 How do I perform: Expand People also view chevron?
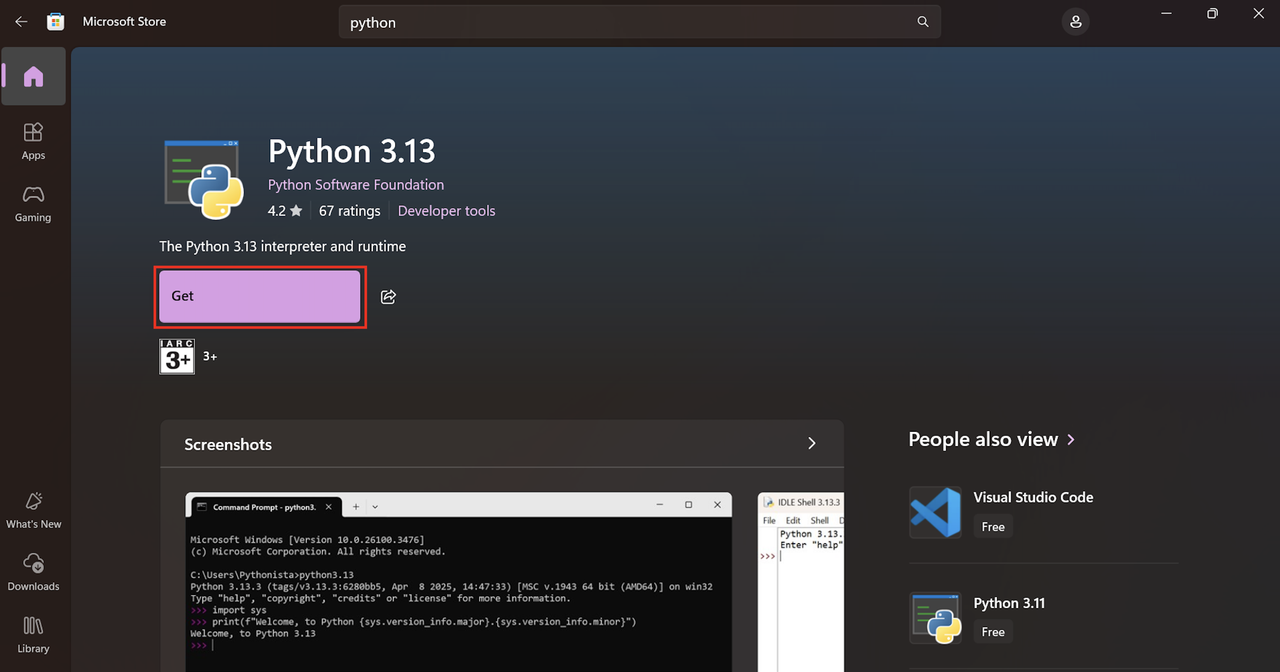pyautogui.click(x=1071, y=439)
